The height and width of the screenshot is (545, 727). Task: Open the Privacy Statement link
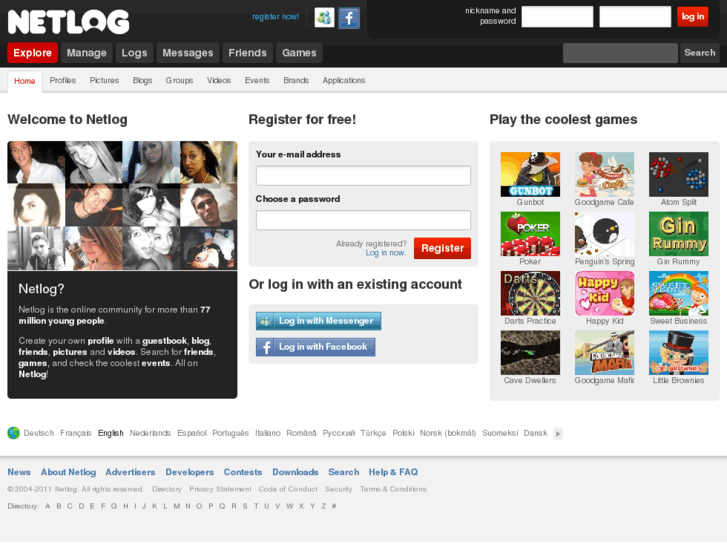(220, 489)
